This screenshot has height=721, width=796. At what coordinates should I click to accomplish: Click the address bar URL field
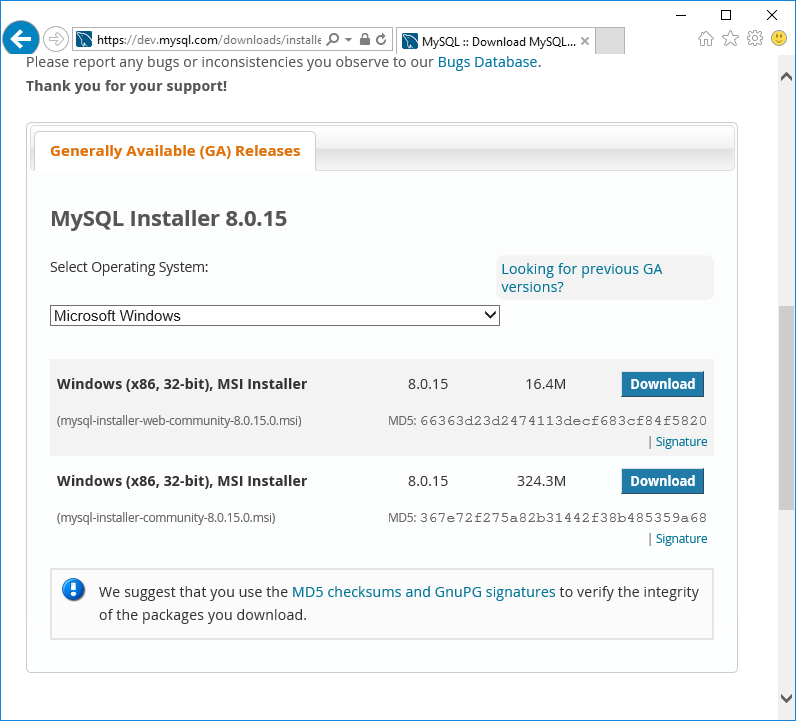point(209,40)
